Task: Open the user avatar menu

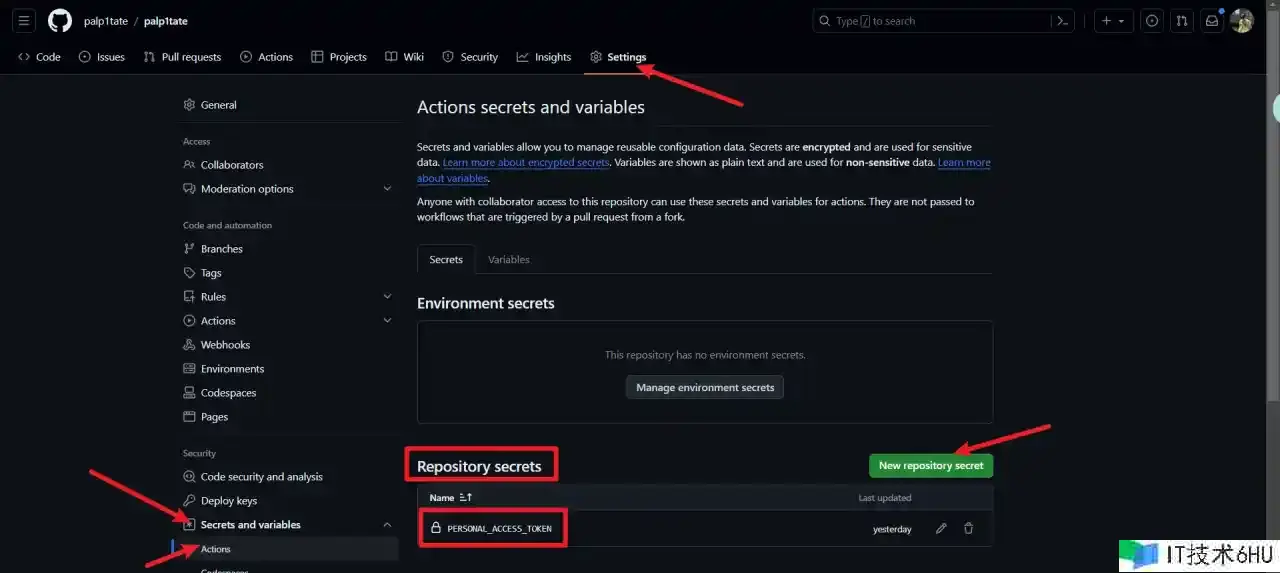Action: [x=1242, y=21]
